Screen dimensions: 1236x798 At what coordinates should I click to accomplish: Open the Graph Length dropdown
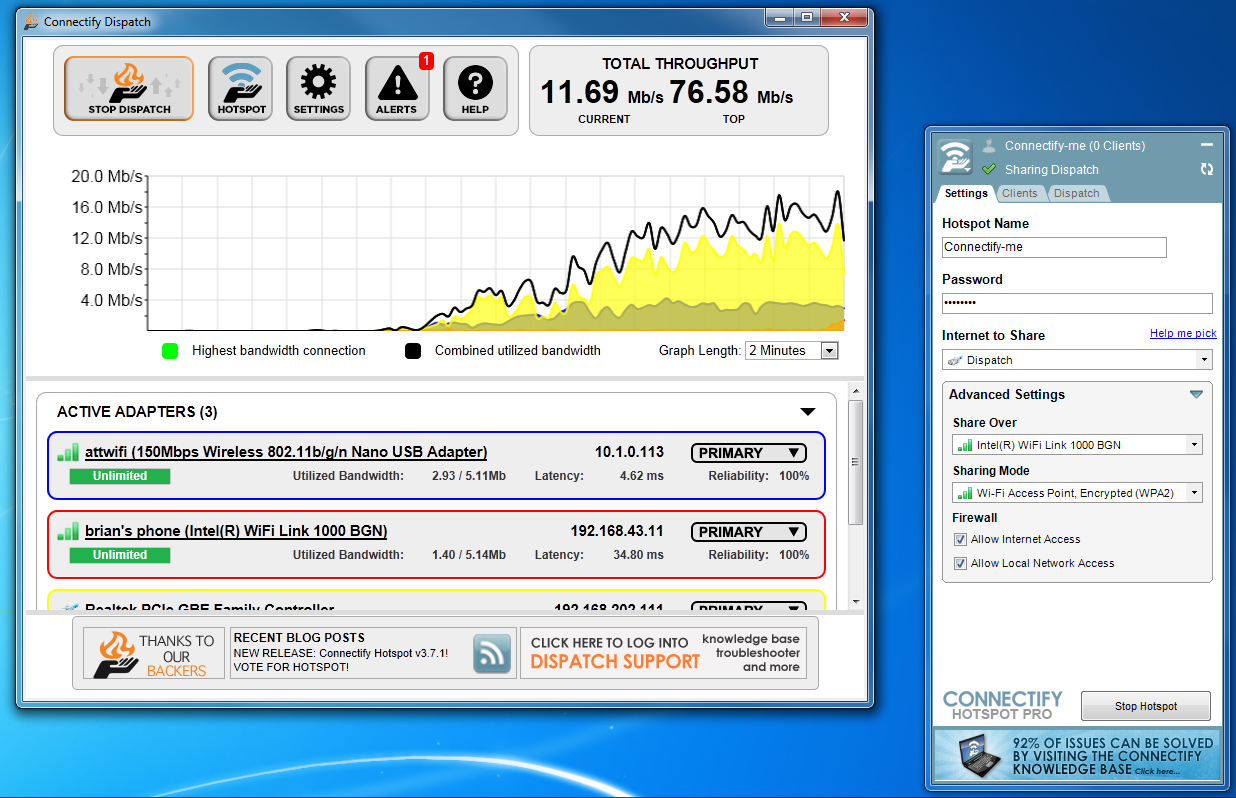point(829,350)
